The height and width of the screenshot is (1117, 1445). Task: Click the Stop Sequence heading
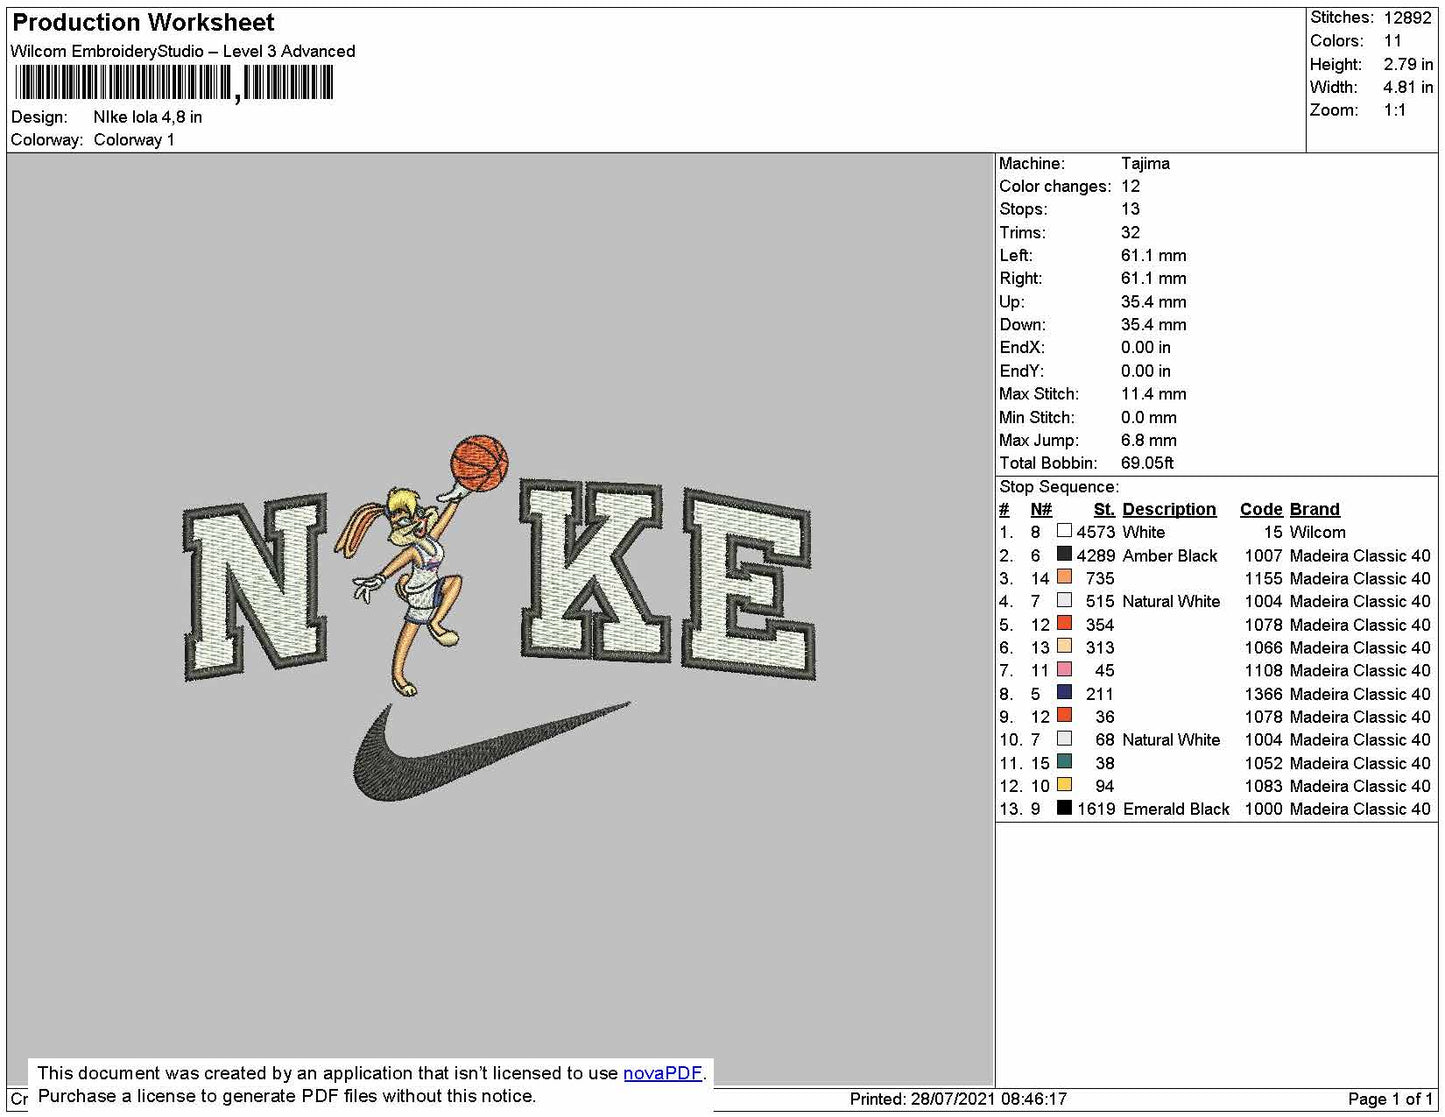click(x=1059, y=487)
